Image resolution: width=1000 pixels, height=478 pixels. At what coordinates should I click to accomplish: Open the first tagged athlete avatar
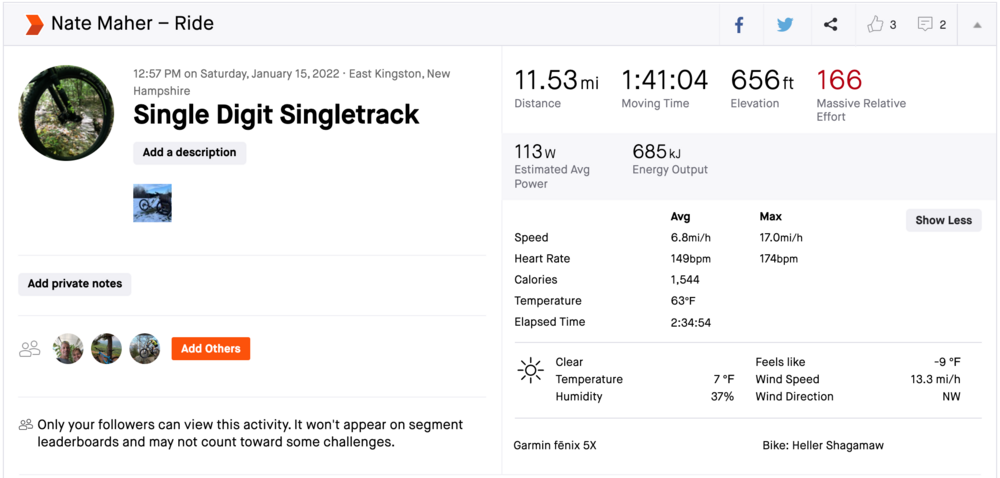(68, 348)
